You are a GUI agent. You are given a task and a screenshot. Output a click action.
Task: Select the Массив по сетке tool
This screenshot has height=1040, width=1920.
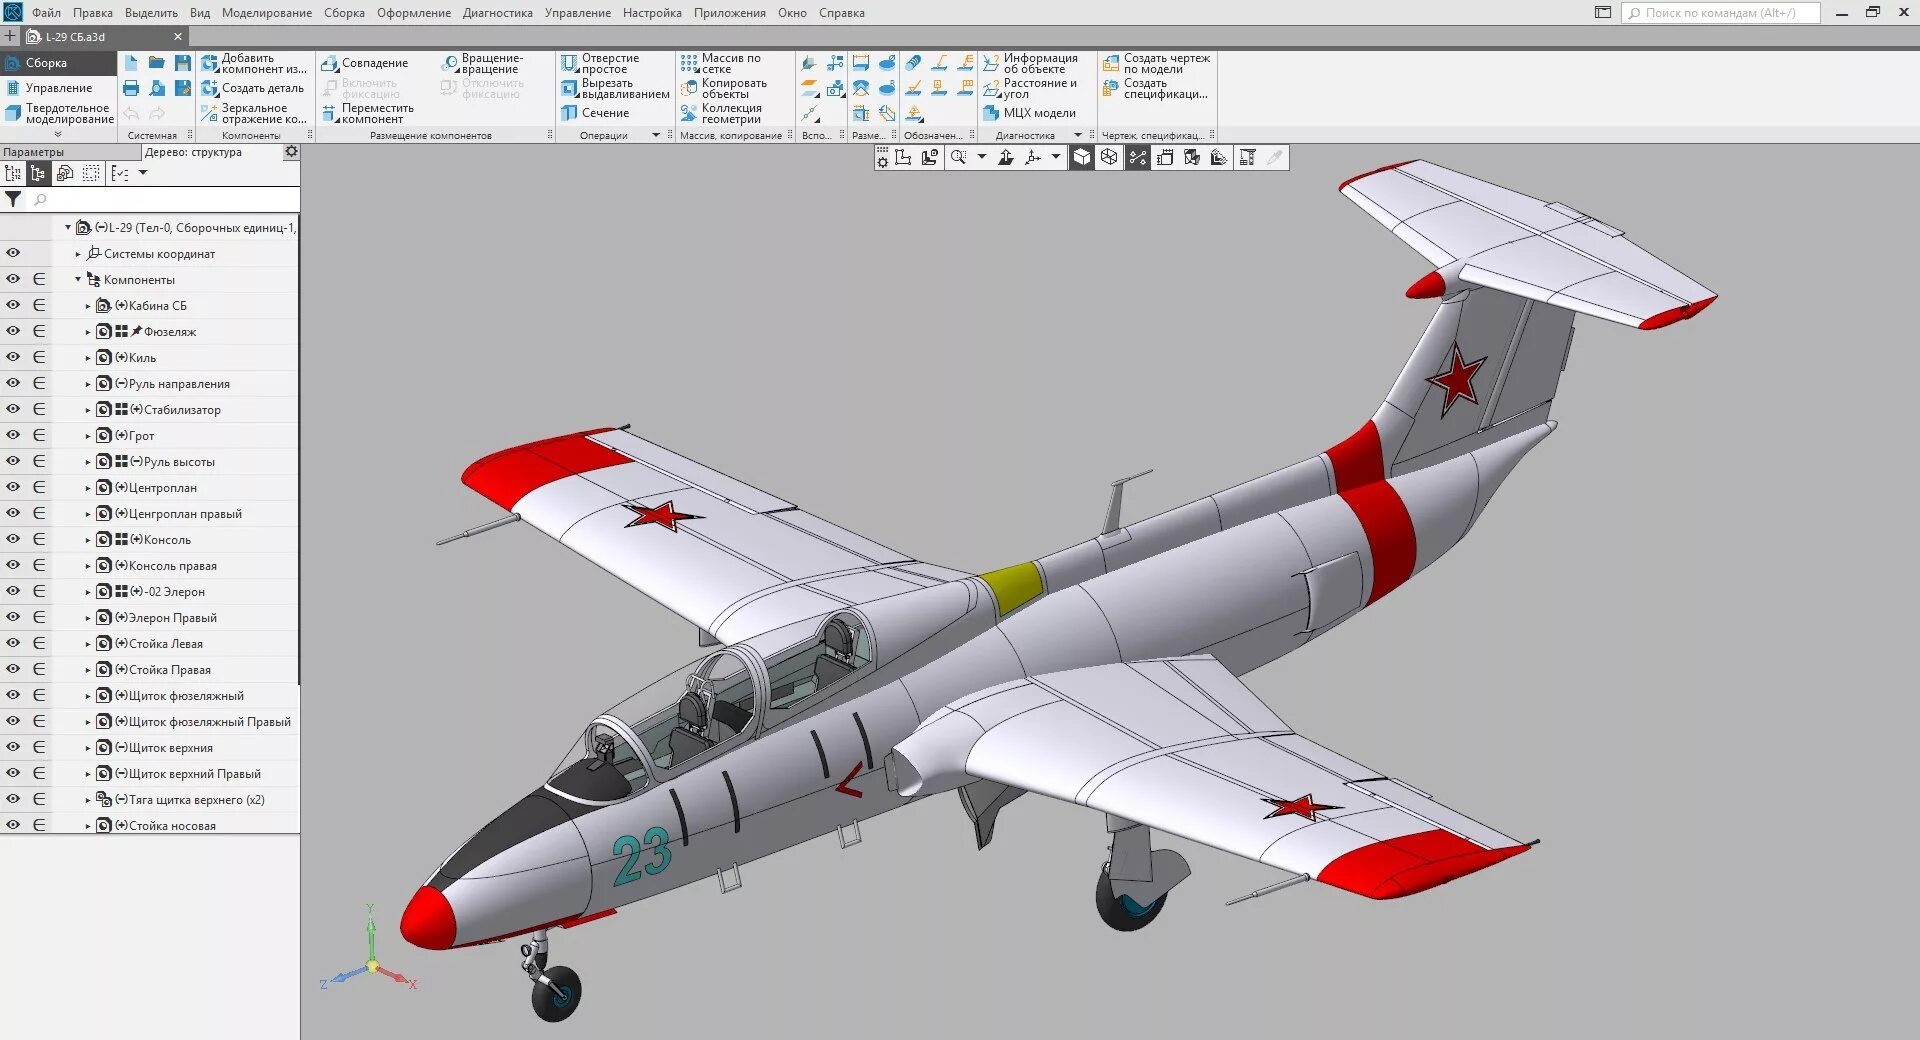pyautogui.click(x=720, y=63)
